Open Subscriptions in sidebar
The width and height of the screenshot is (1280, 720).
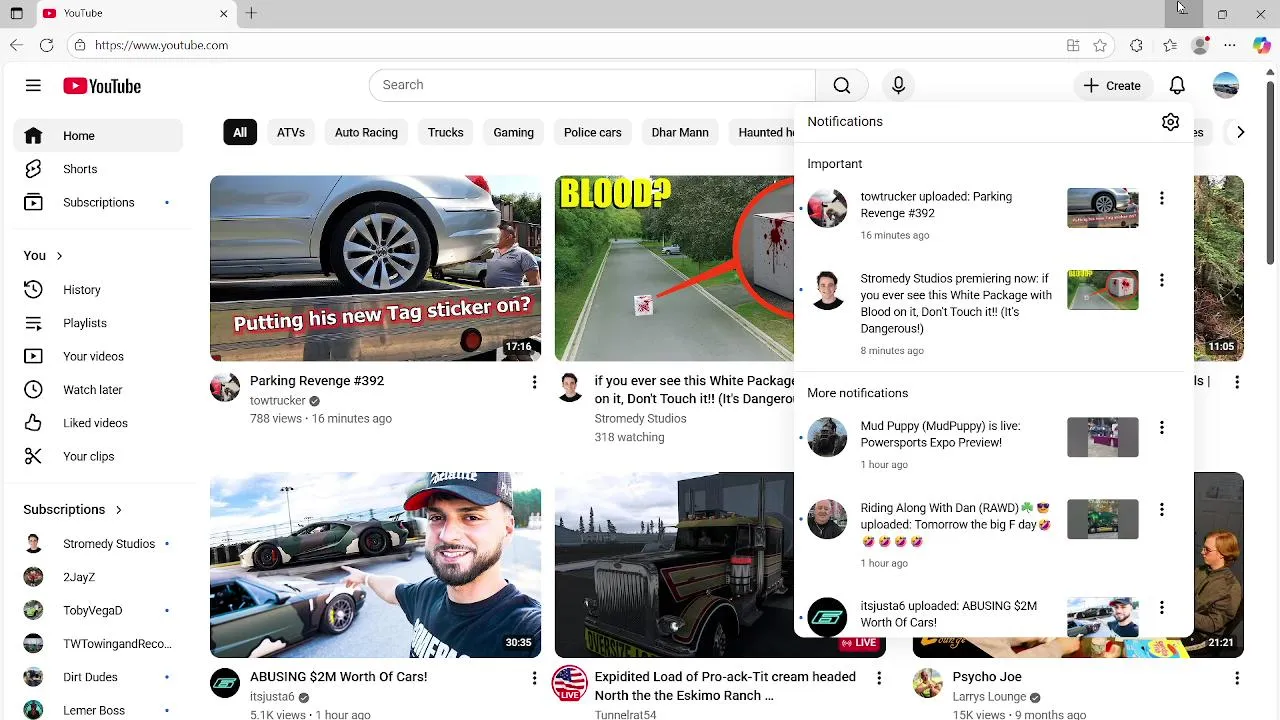point(98,202)
